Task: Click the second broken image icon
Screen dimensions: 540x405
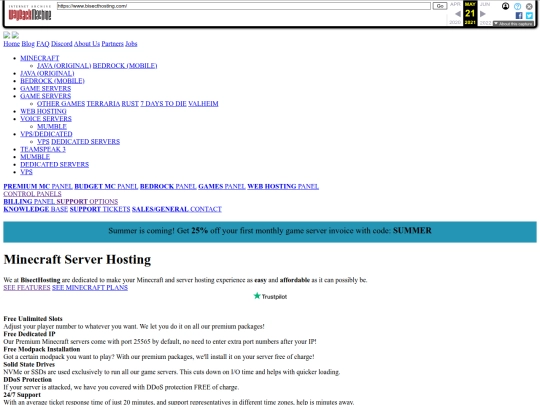Action: tap(15, 35)
